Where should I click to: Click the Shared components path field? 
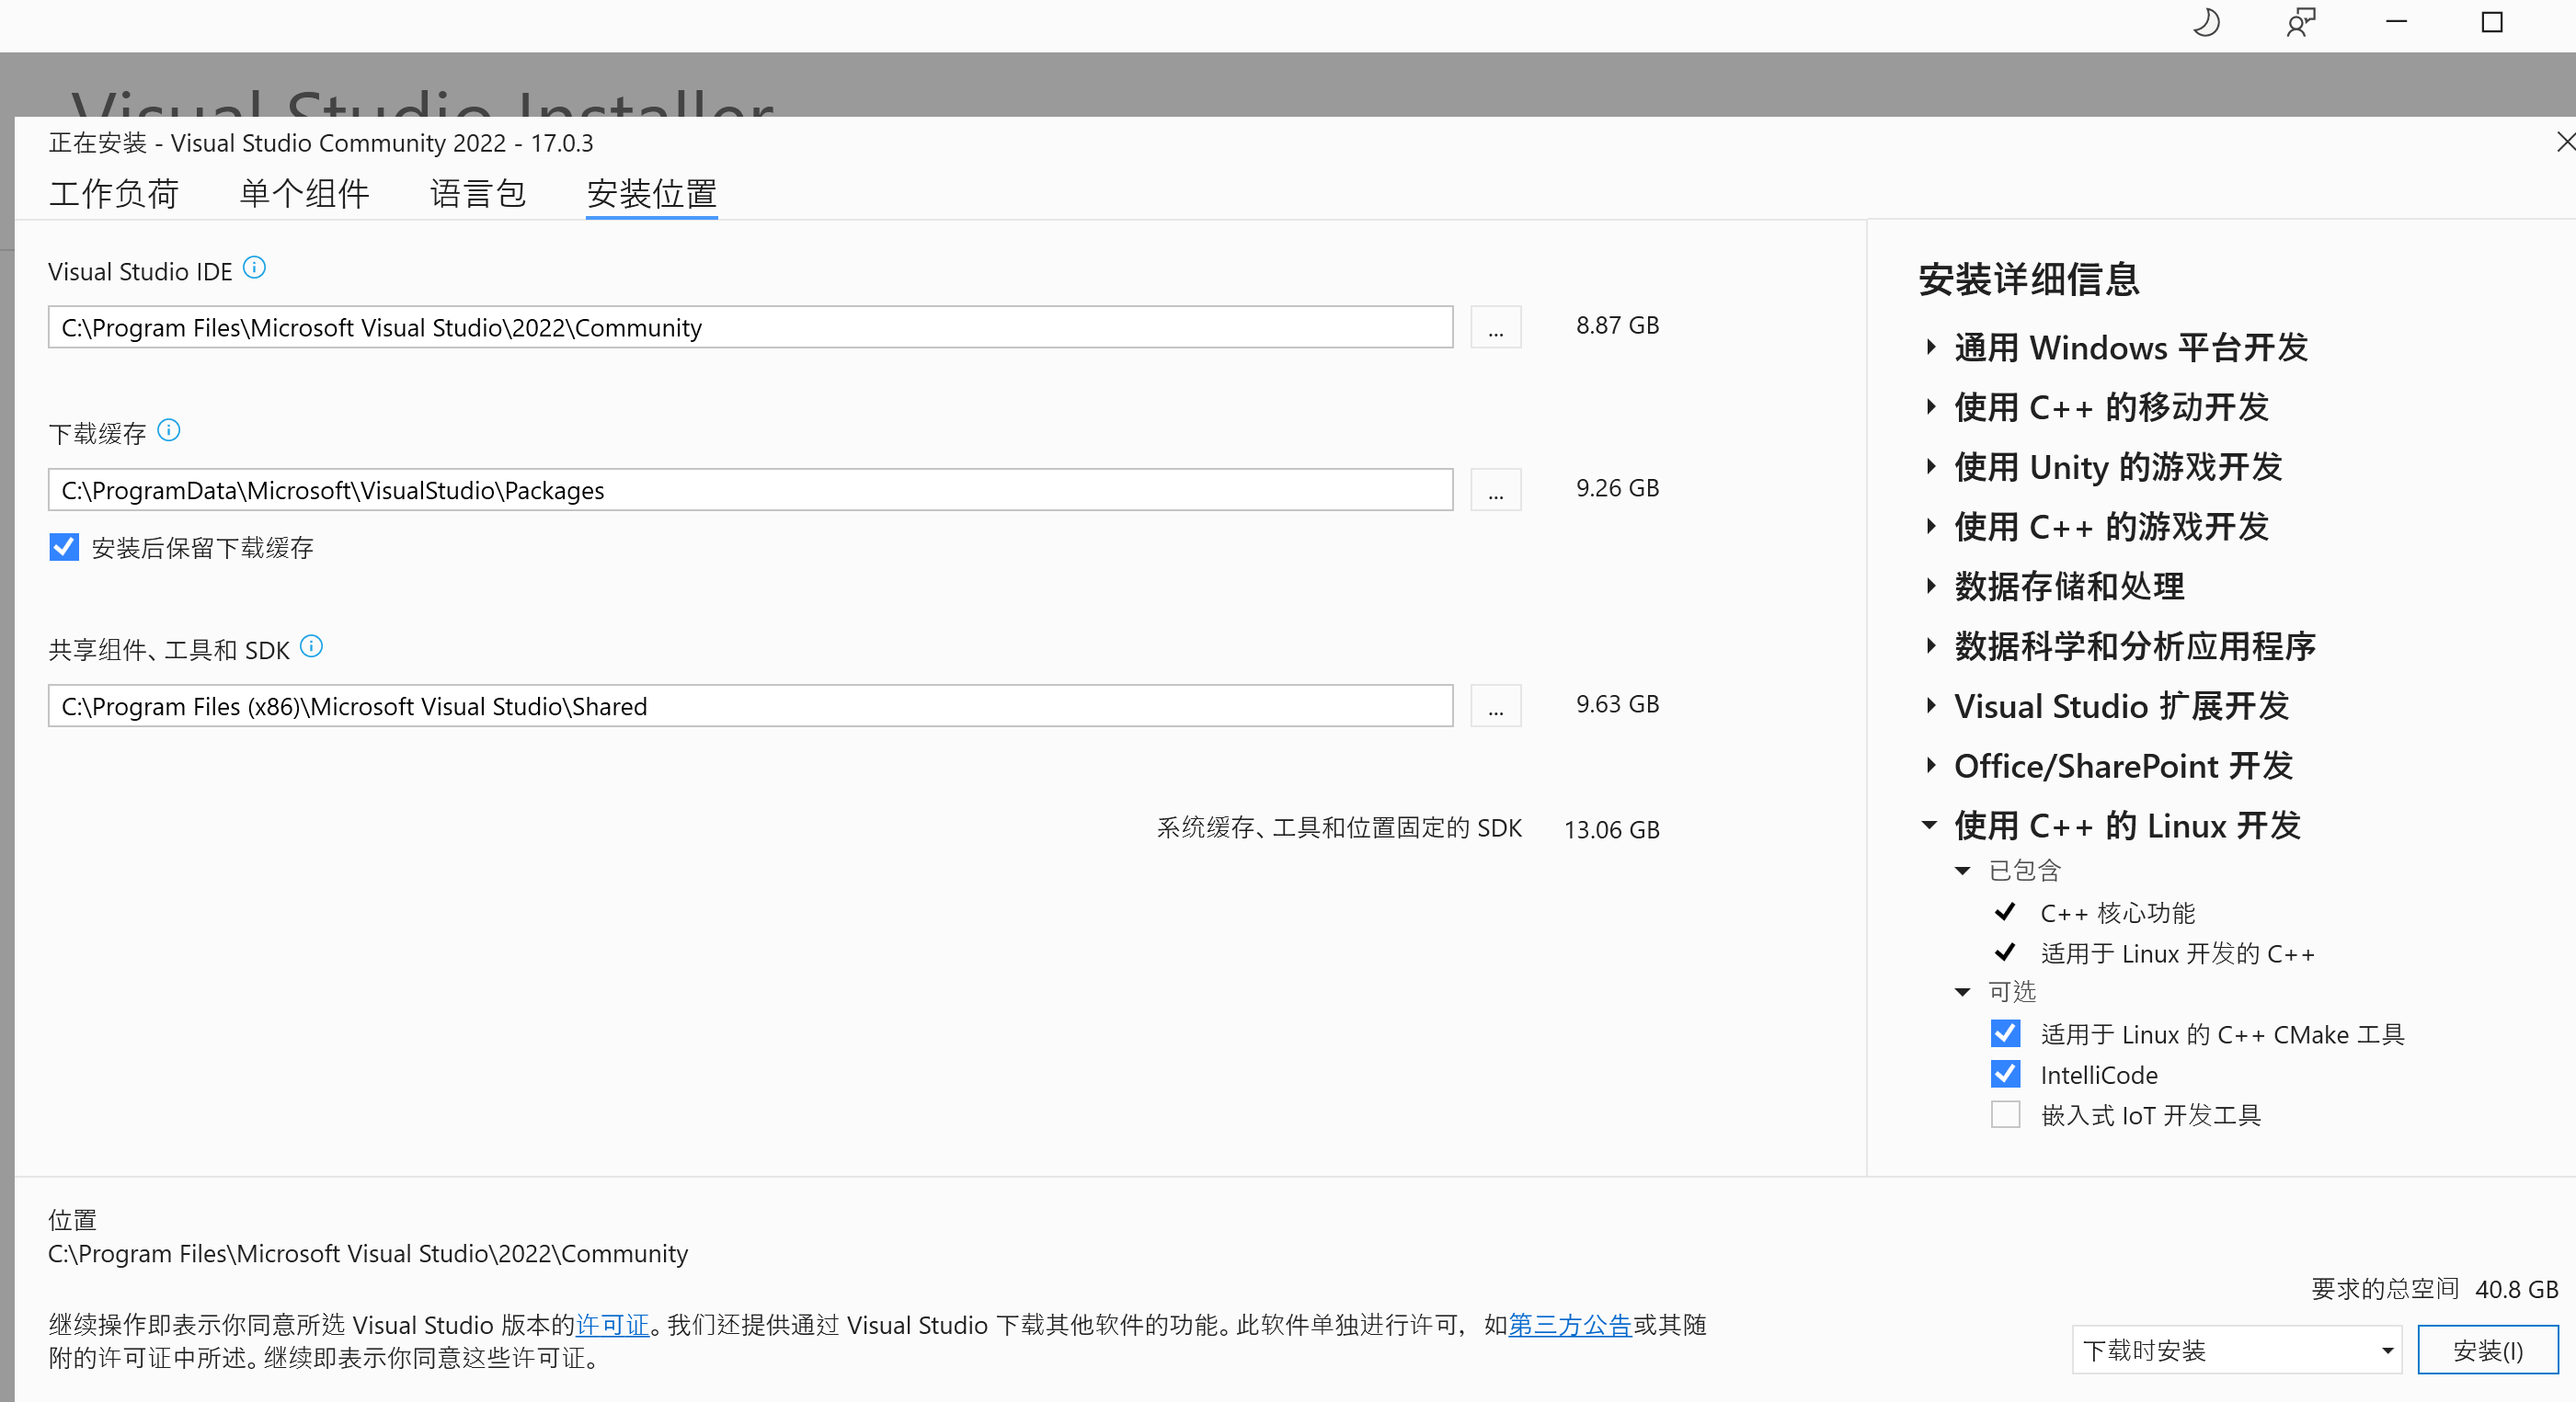[x=750, y=706]
